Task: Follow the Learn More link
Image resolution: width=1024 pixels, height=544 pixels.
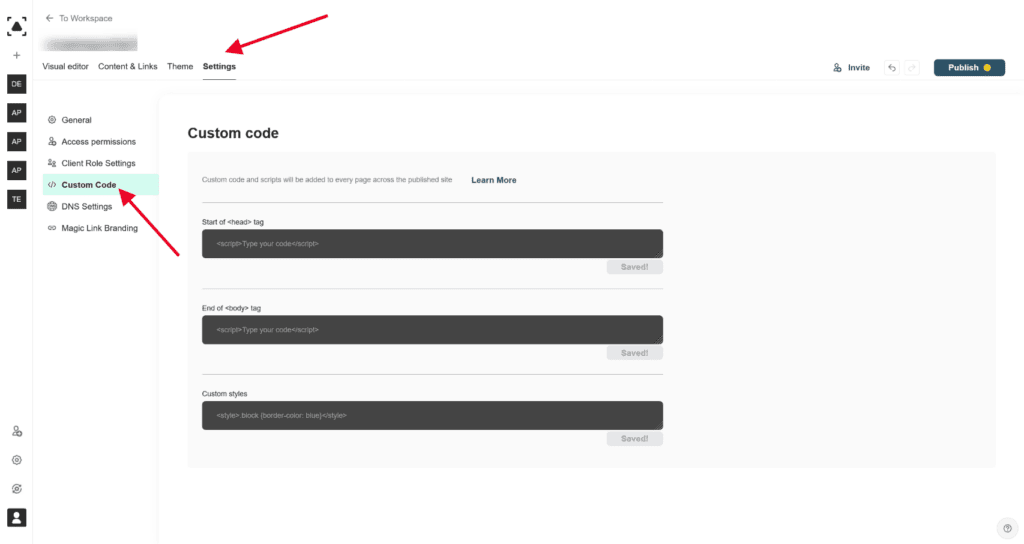Action: (x=494, y=180)
